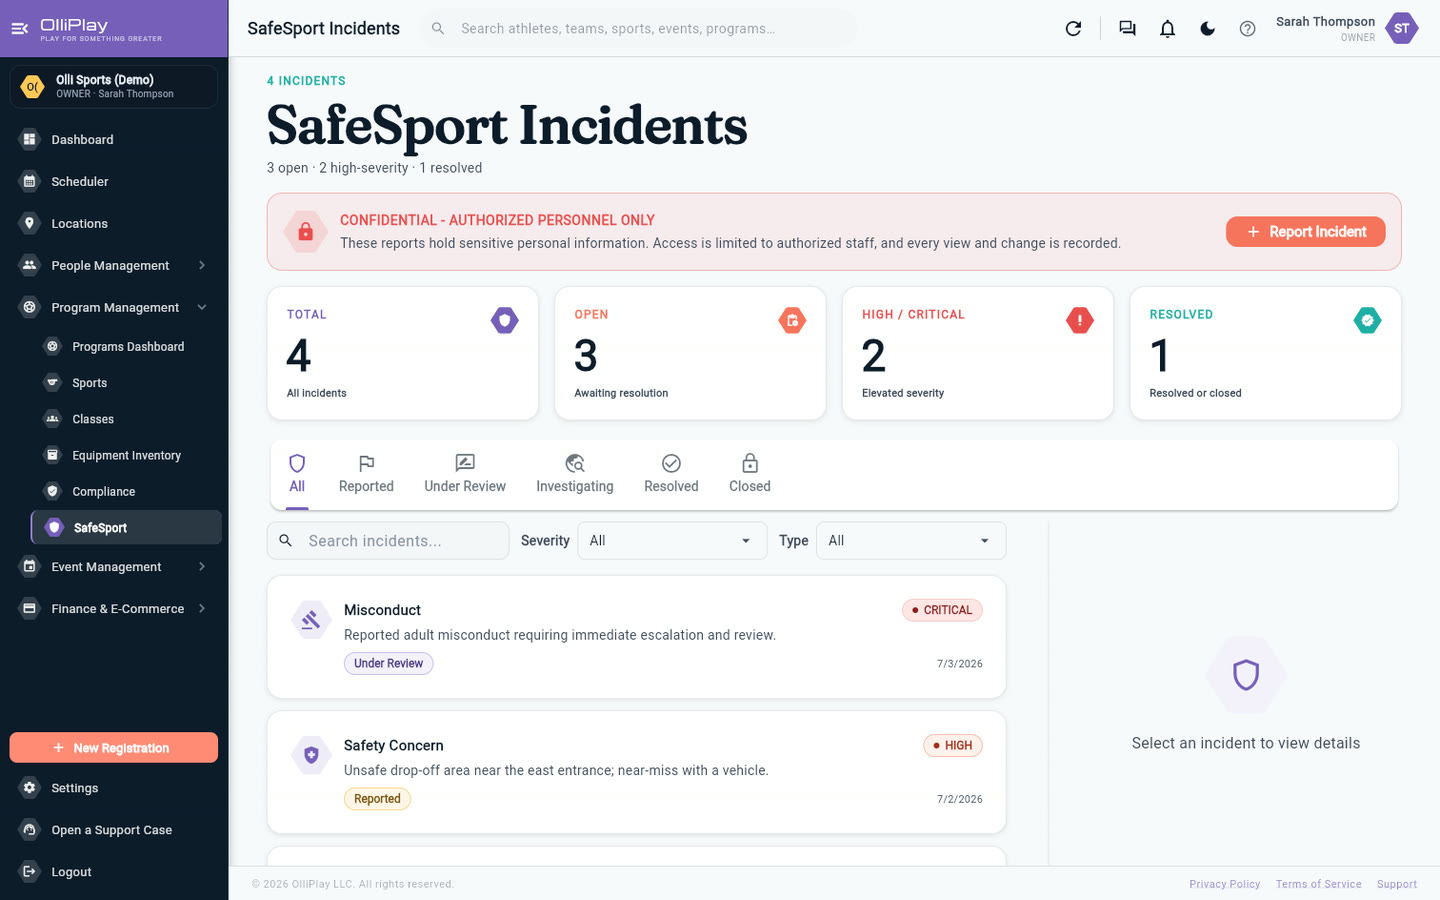1440x900 pixels.
Task: Click the Locations pin icon
Action: (29, 223)
